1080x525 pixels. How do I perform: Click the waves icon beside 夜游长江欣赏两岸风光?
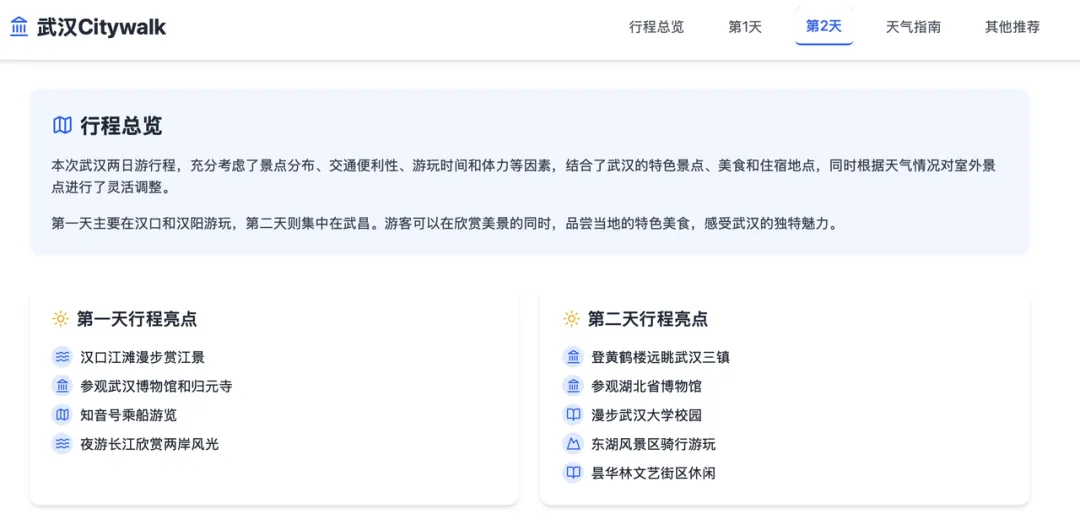click(x=62, y=444)
